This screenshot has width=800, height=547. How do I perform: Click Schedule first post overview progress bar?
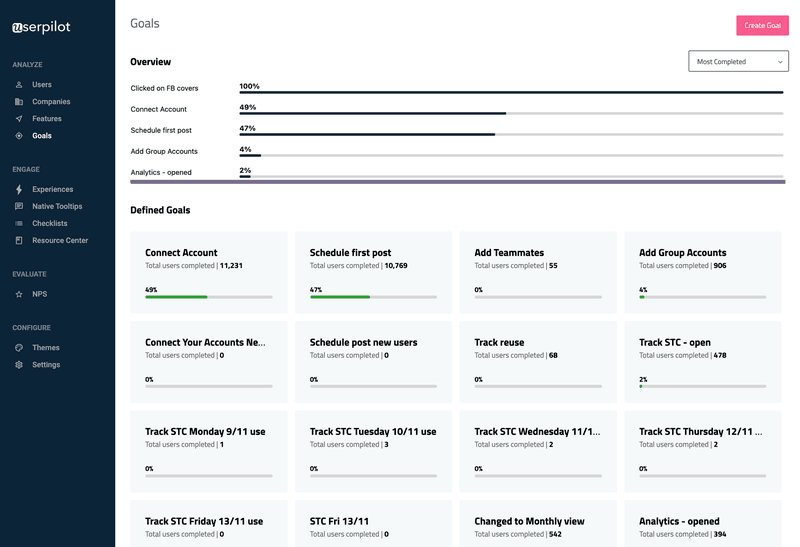510,134
